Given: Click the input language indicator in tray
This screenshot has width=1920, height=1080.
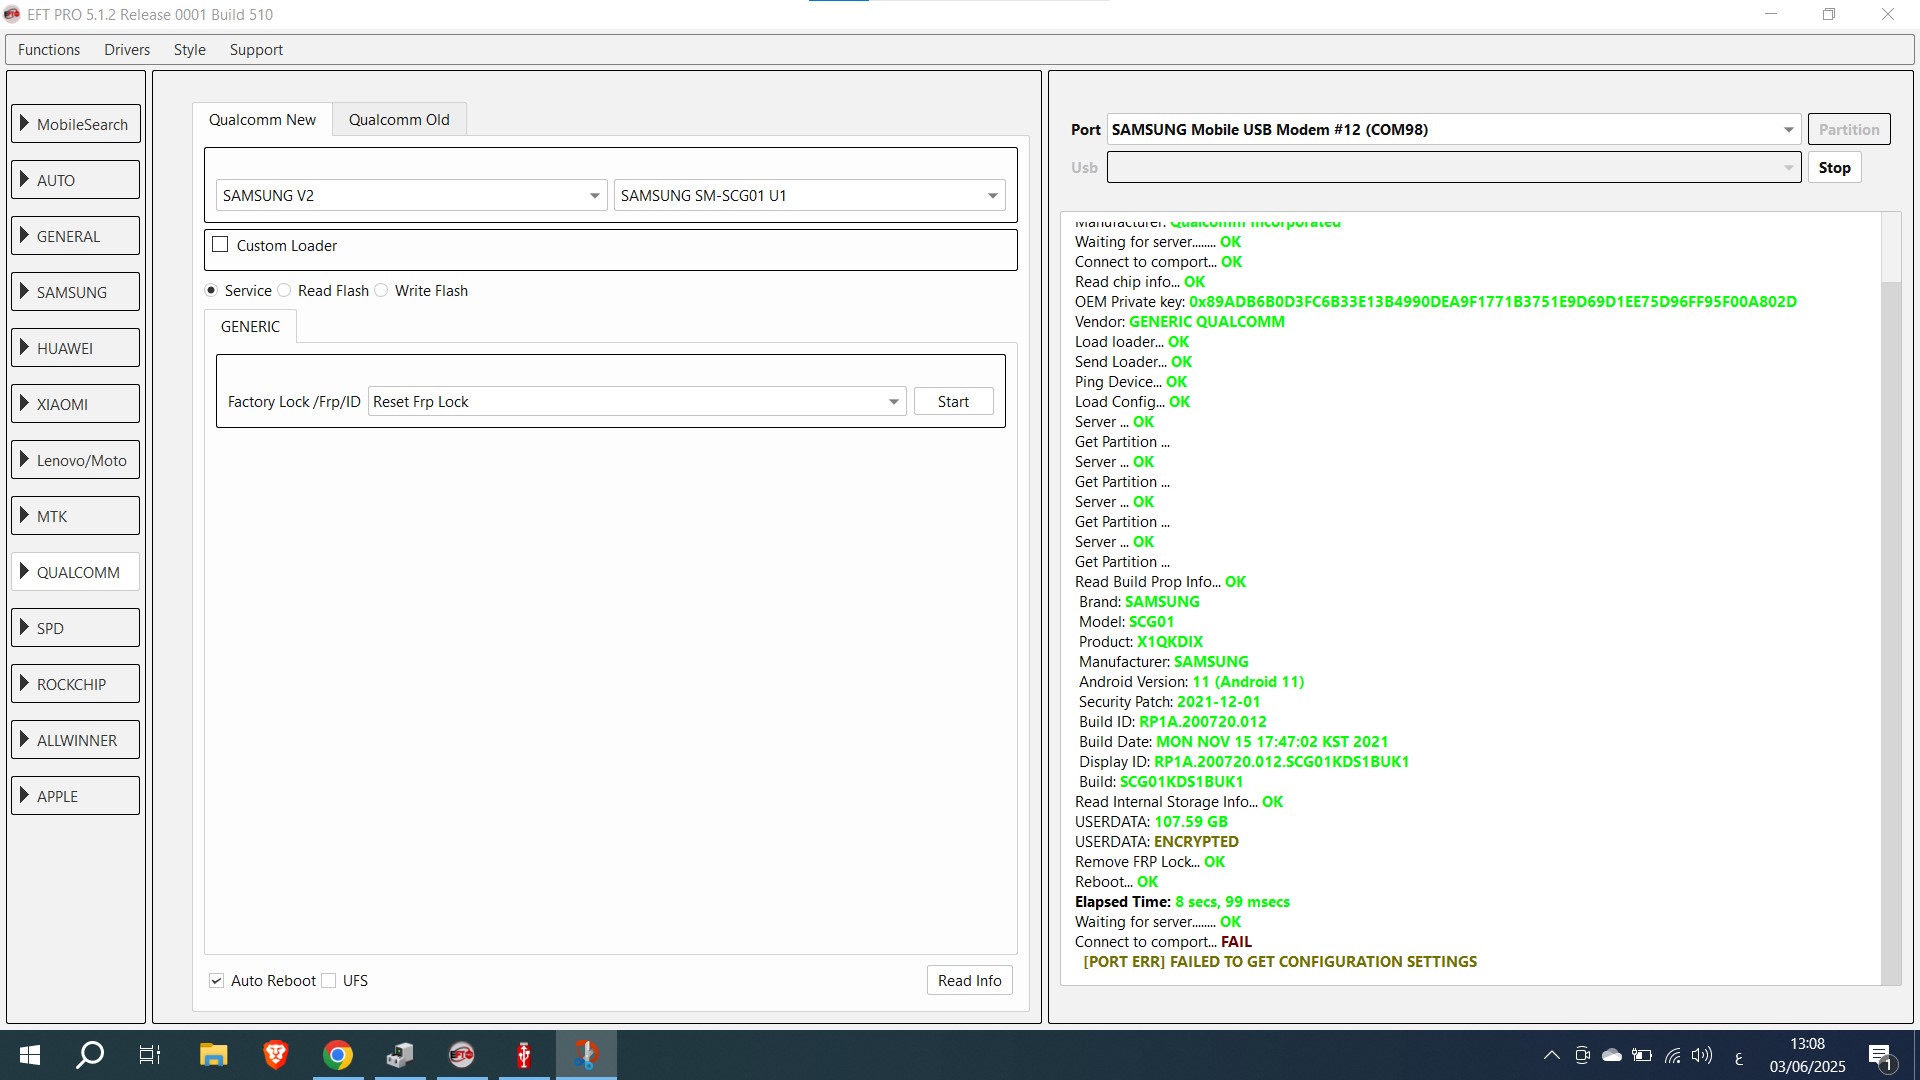Looking at the screenshot, I should [x=1738, y=1057].
